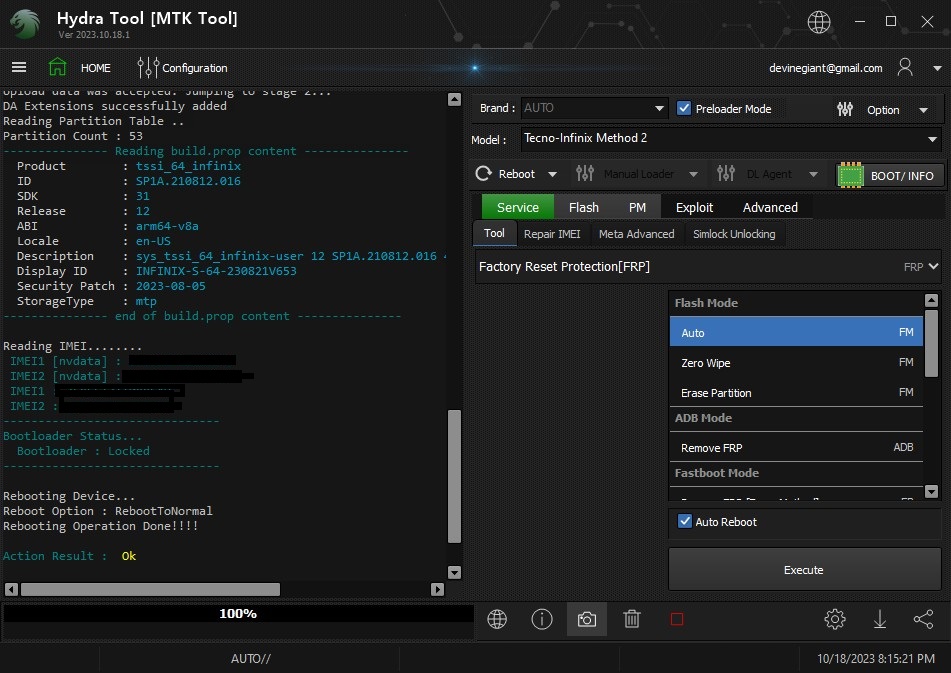This screenshot has height=673, width=951.
Task: Click the date time status bar entry
Action: [x=875, y=658]
